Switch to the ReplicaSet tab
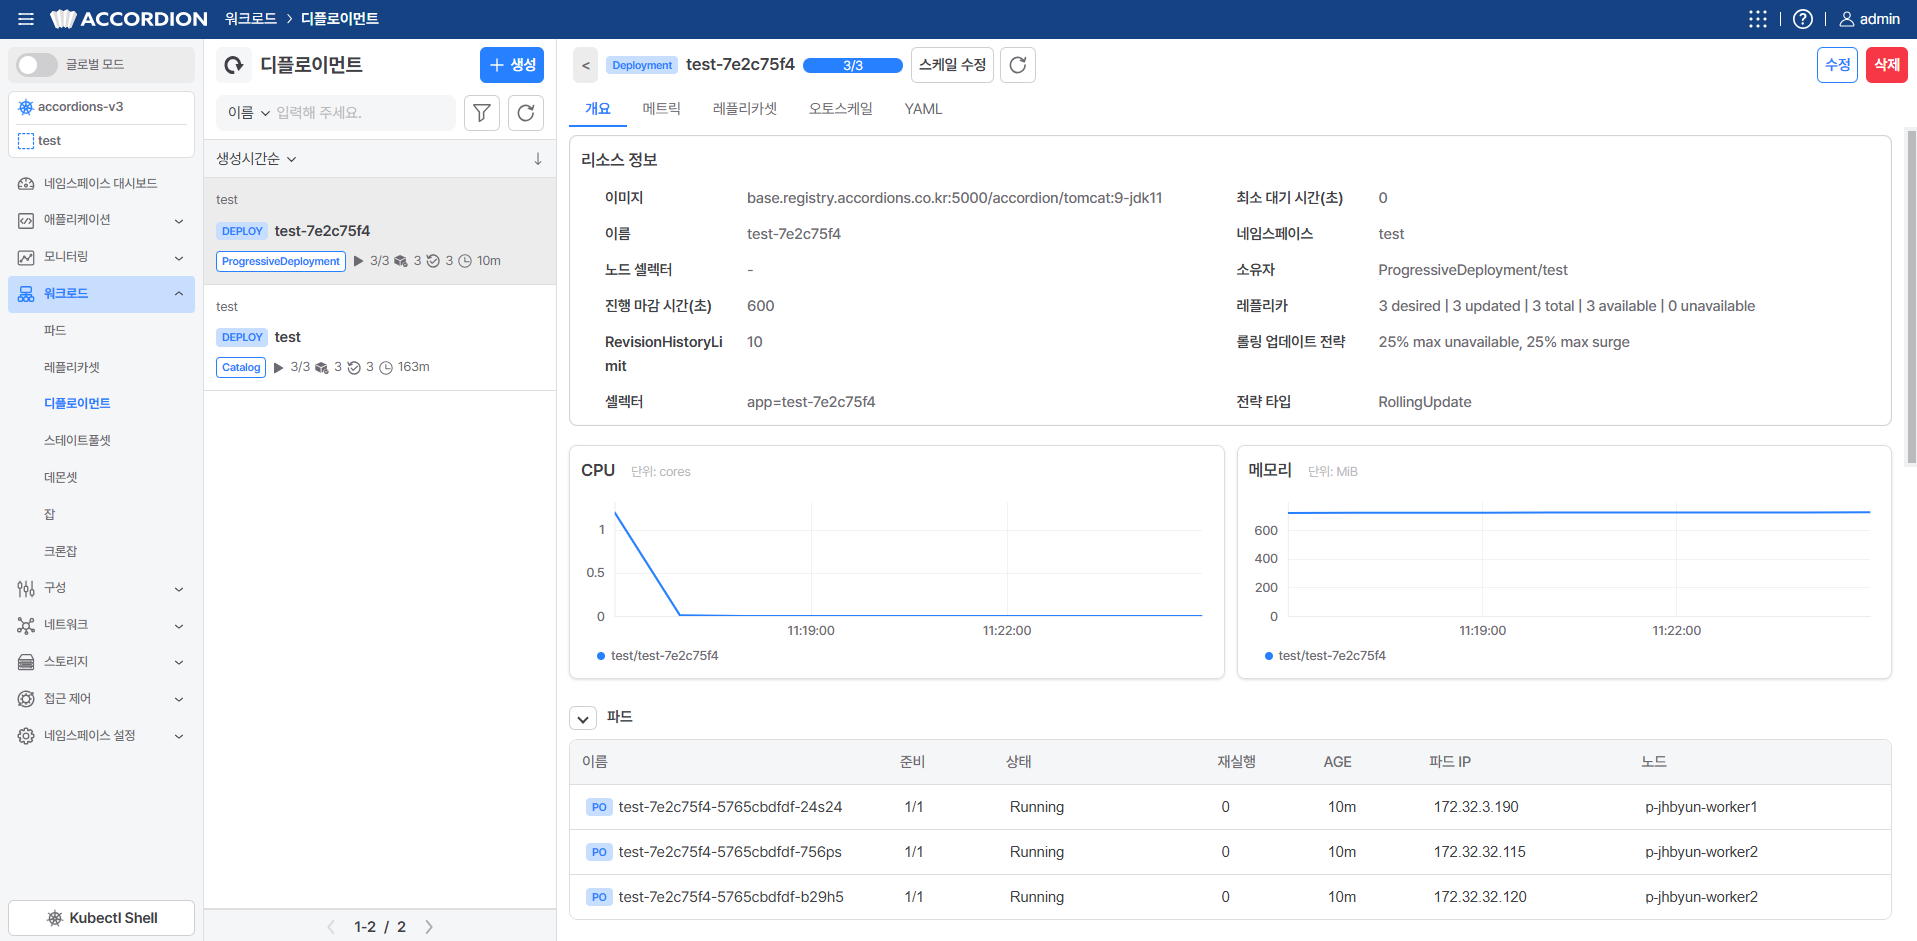 click(745, 109)
